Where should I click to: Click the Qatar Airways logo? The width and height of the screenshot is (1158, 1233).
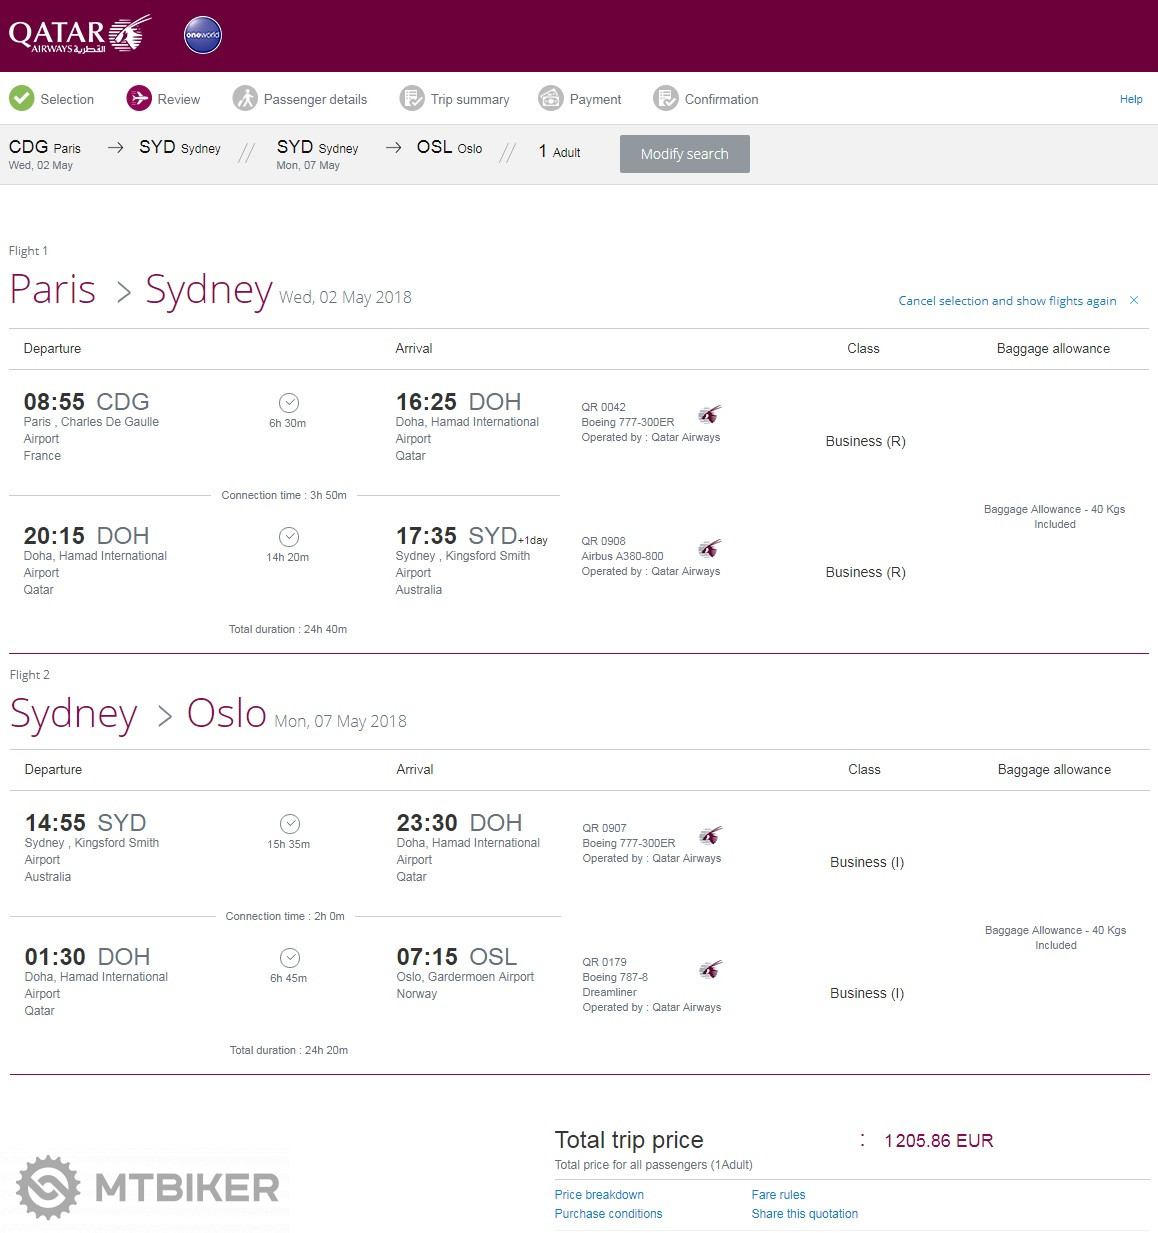pyautogui.click(x=80, y=35)
